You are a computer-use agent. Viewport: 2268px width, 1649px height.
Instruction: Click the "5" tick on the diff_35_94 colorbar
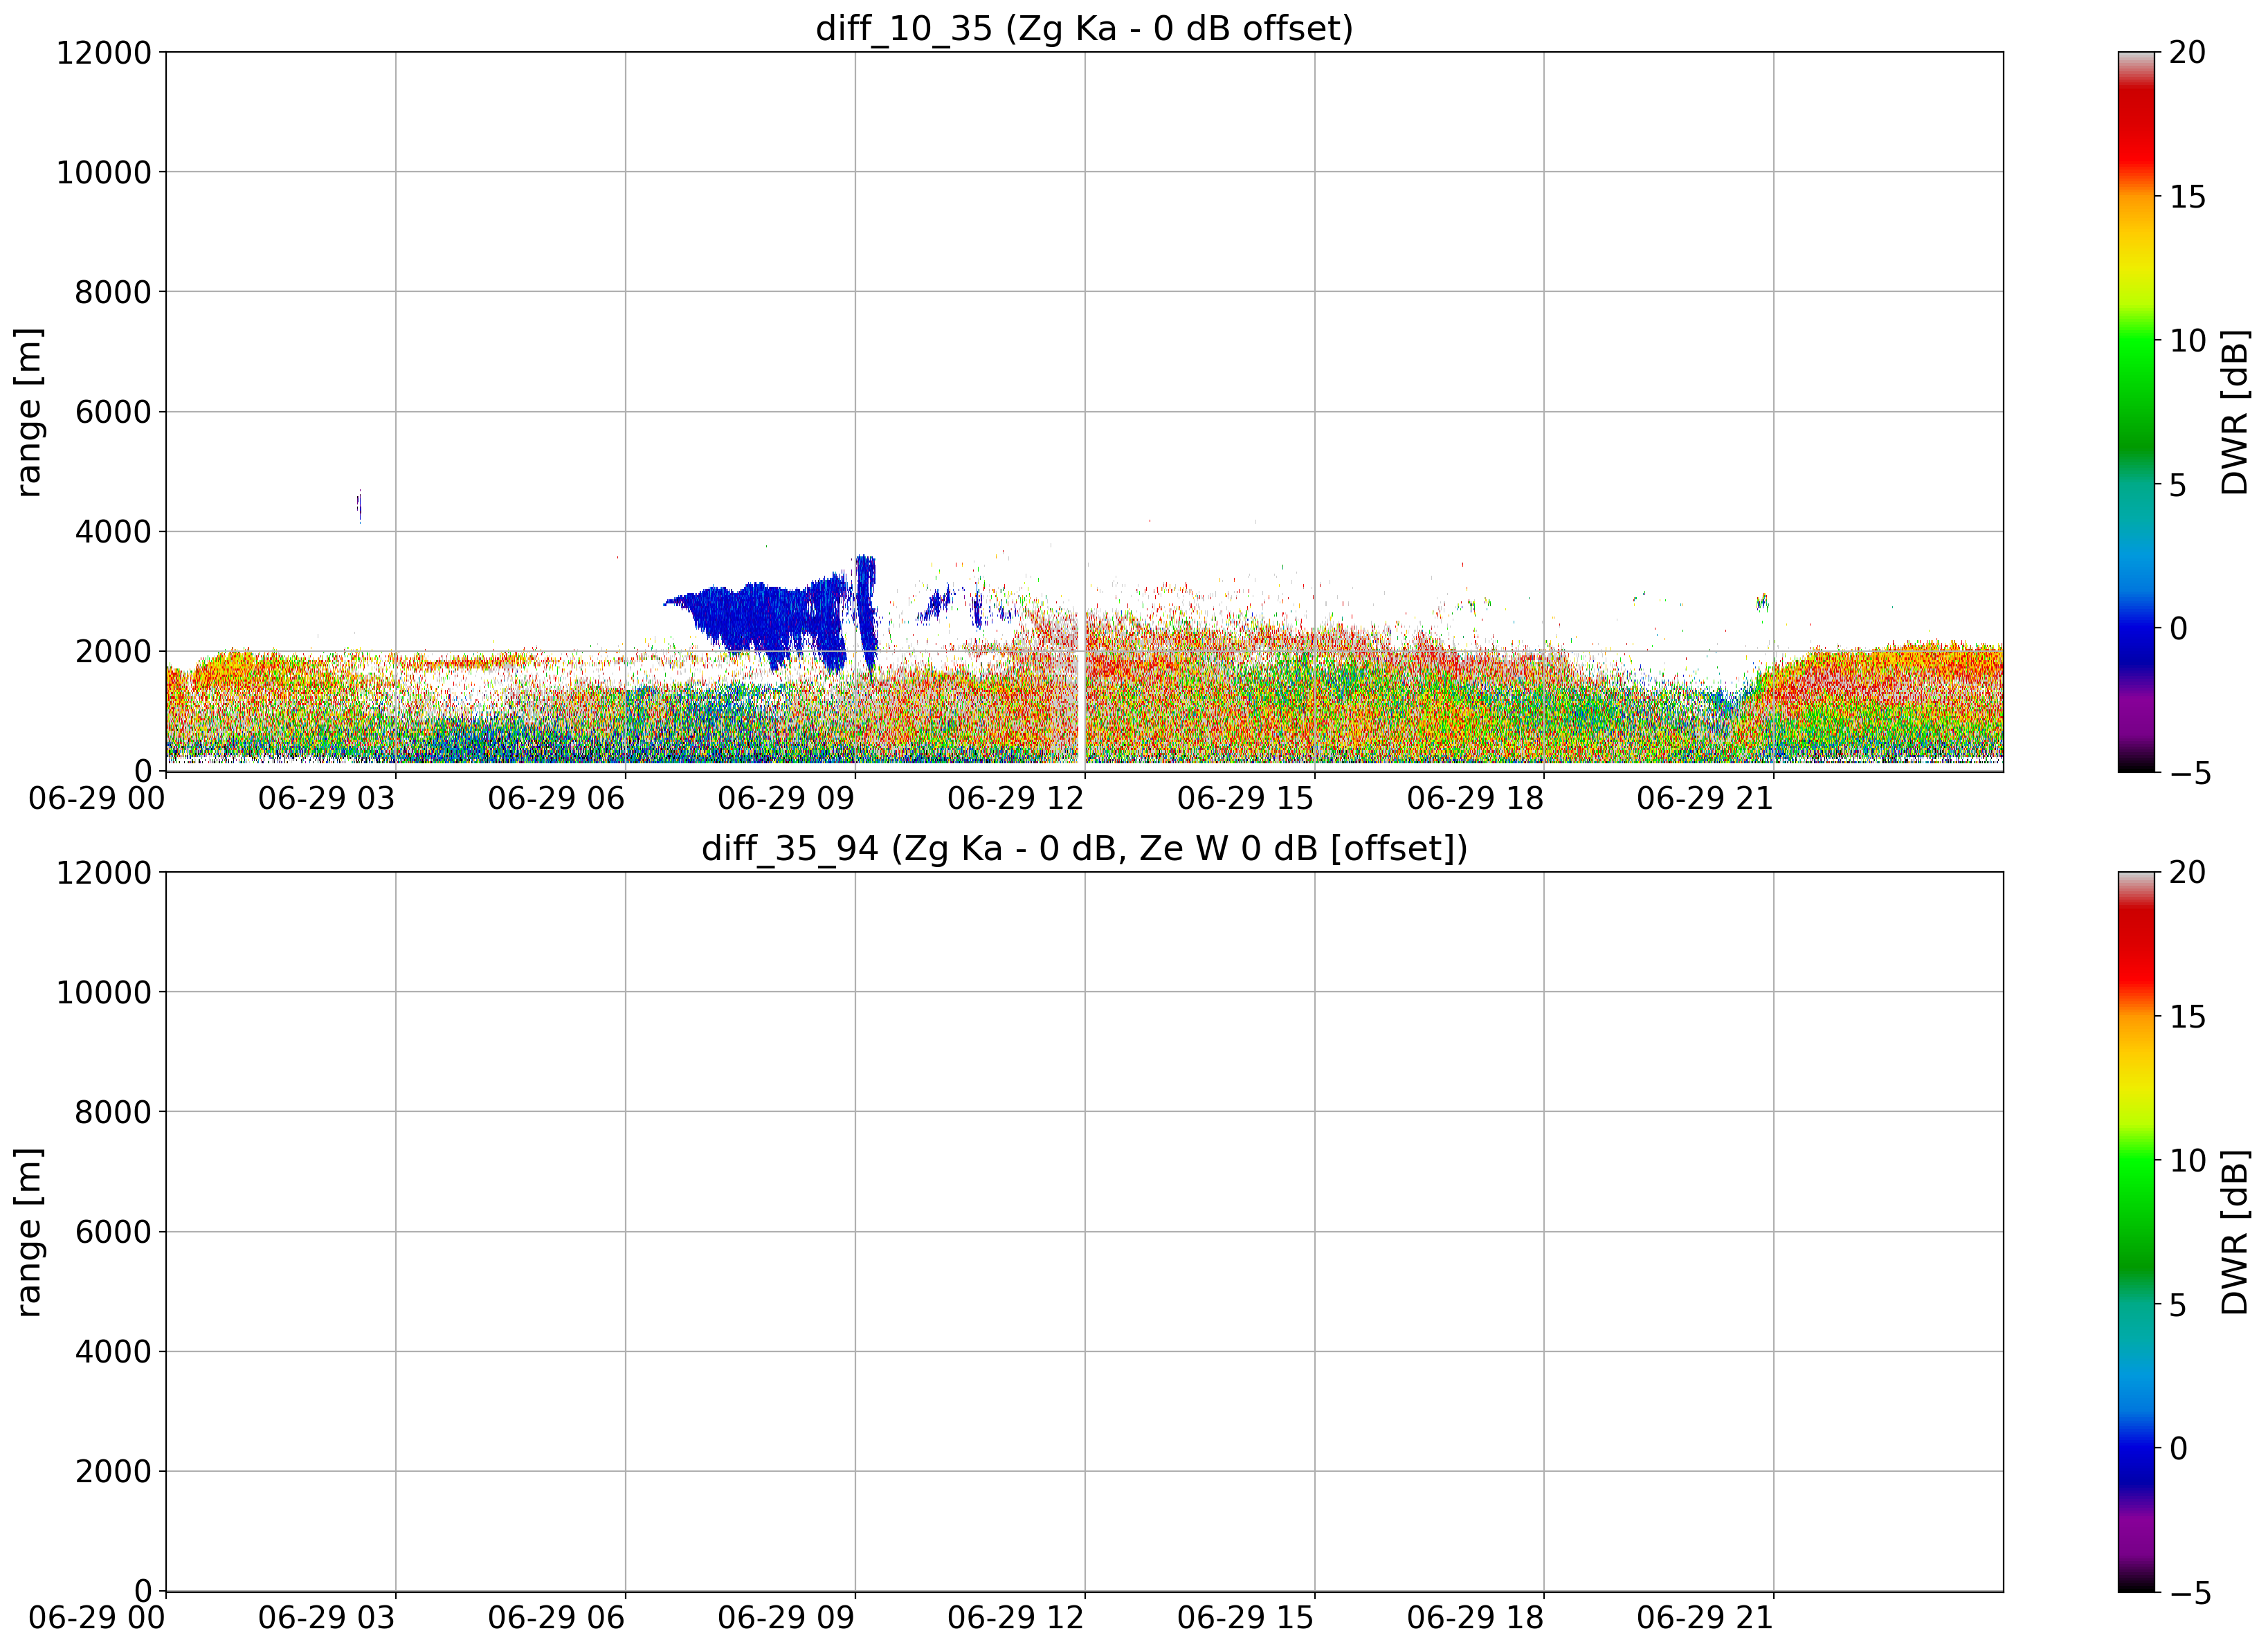[x=2178, y=1305]
